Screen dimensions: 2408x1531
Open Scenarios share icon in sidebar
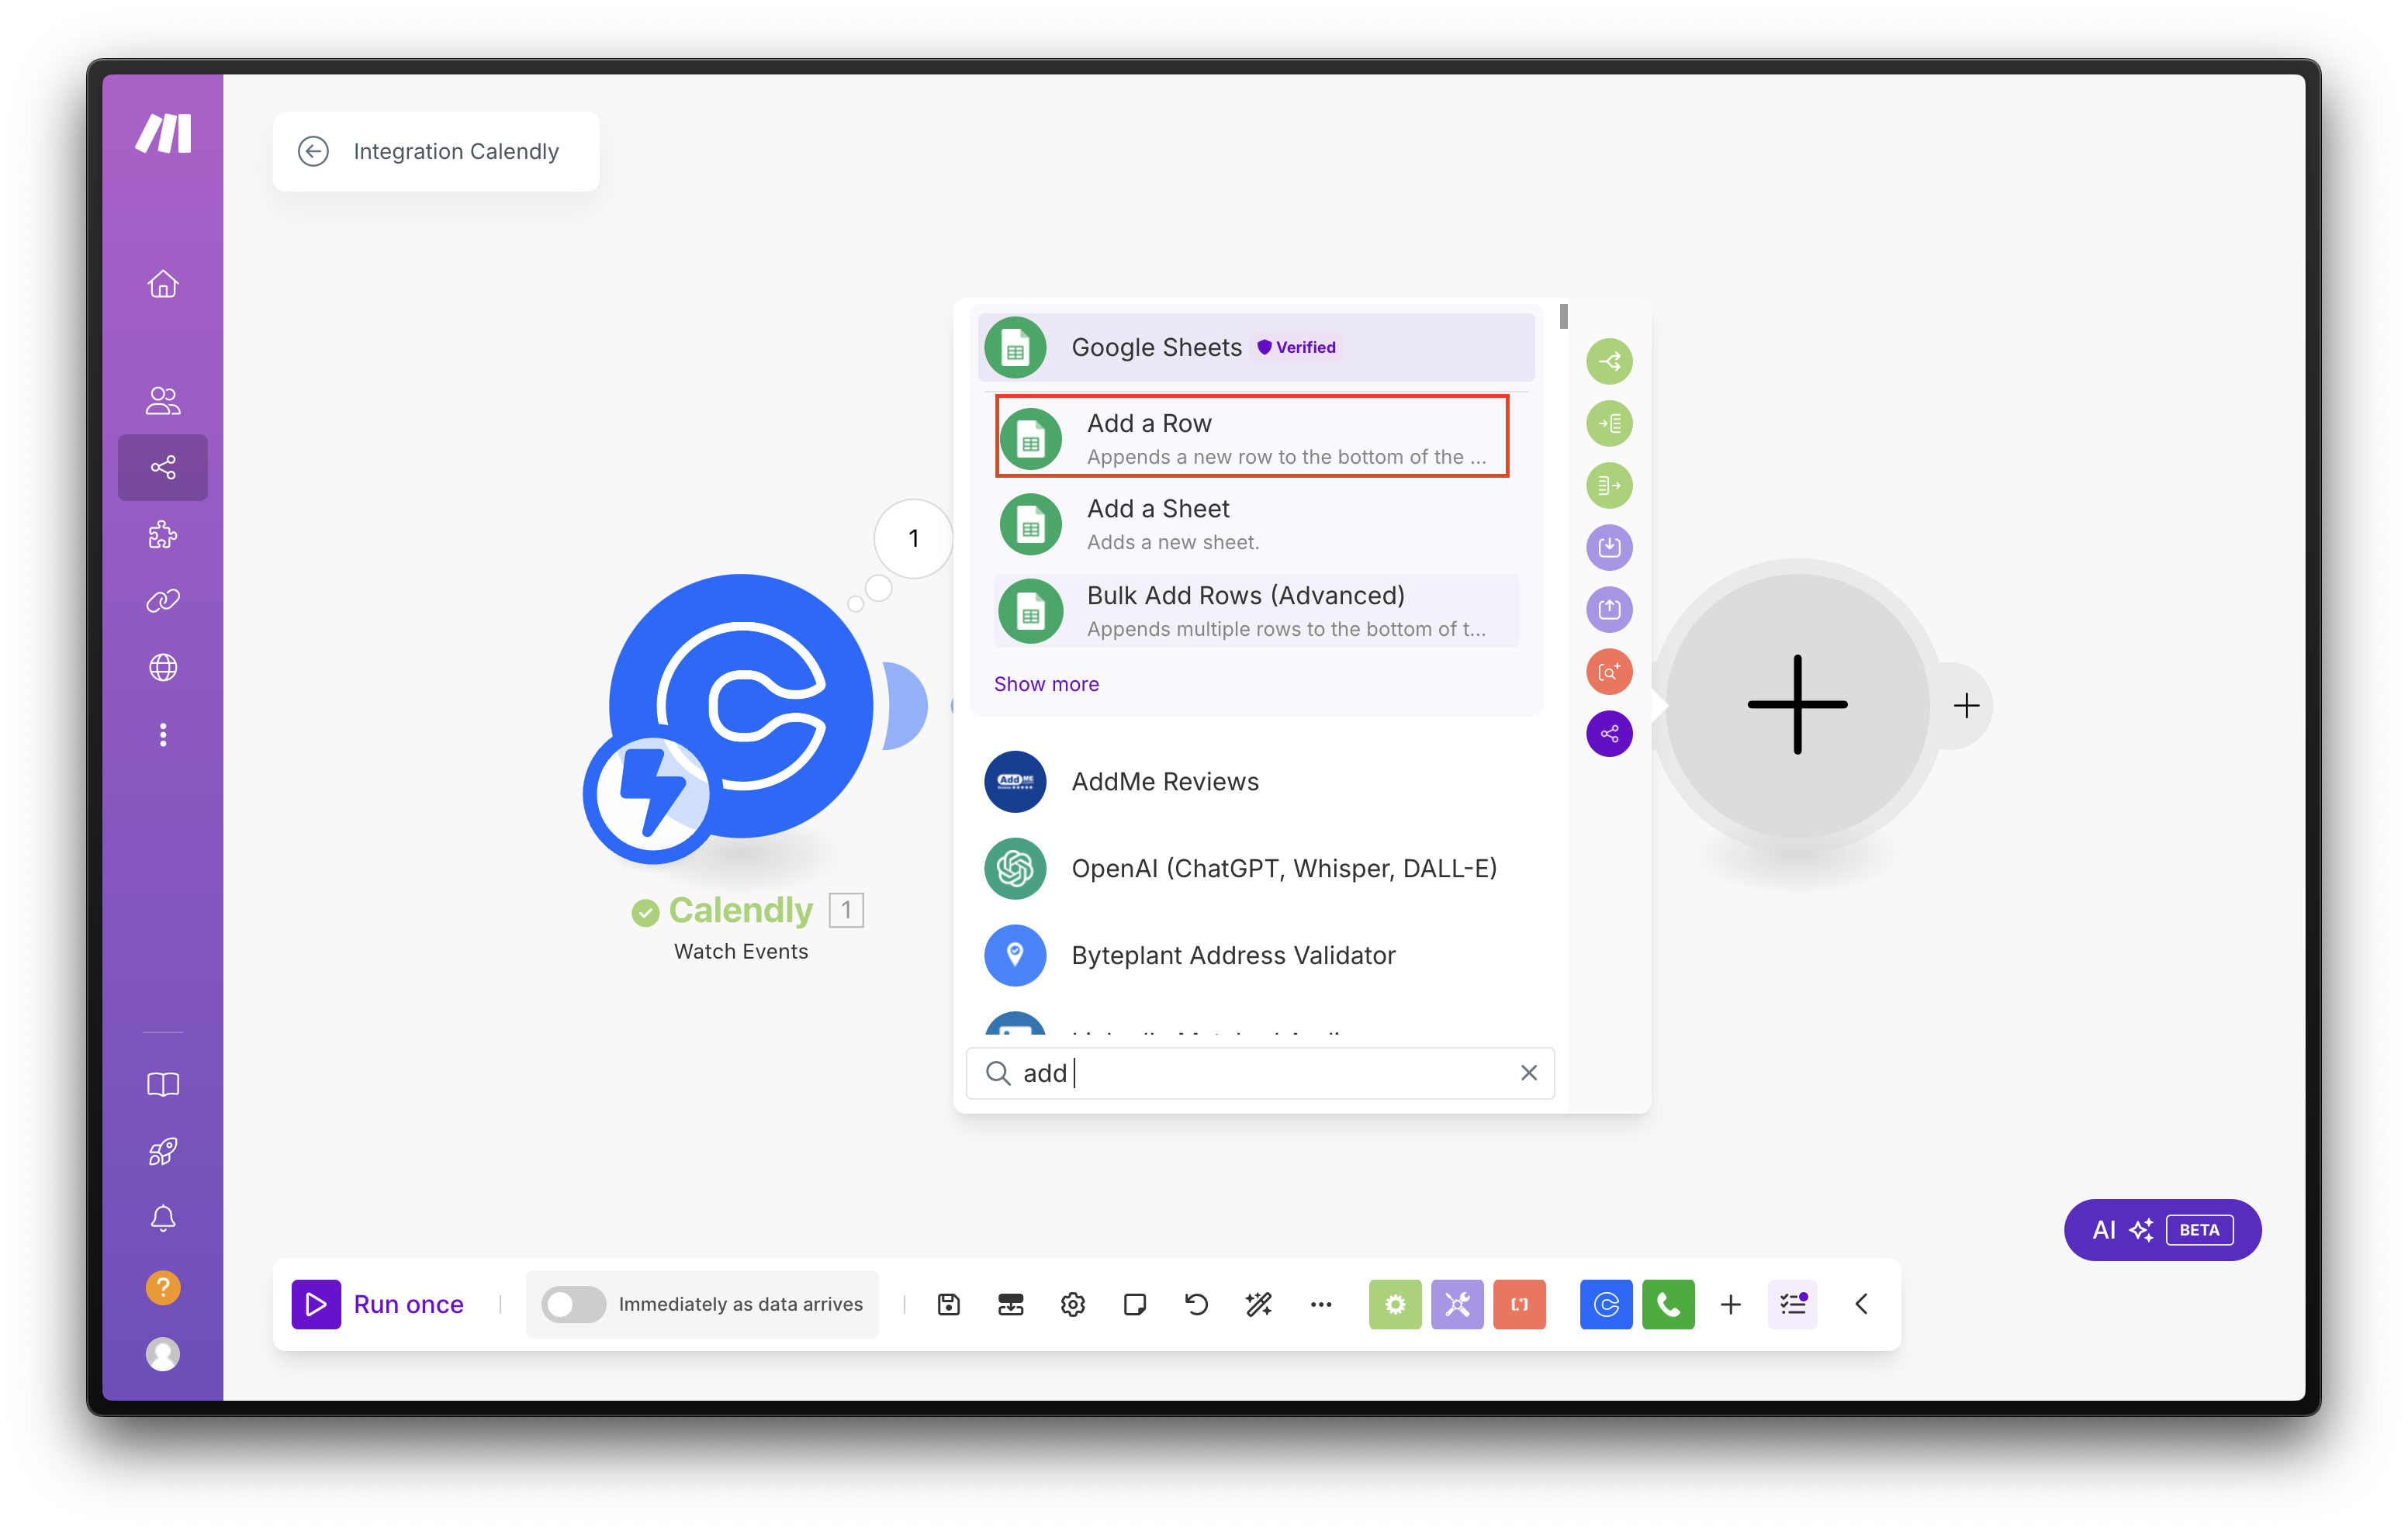[163, 467]
